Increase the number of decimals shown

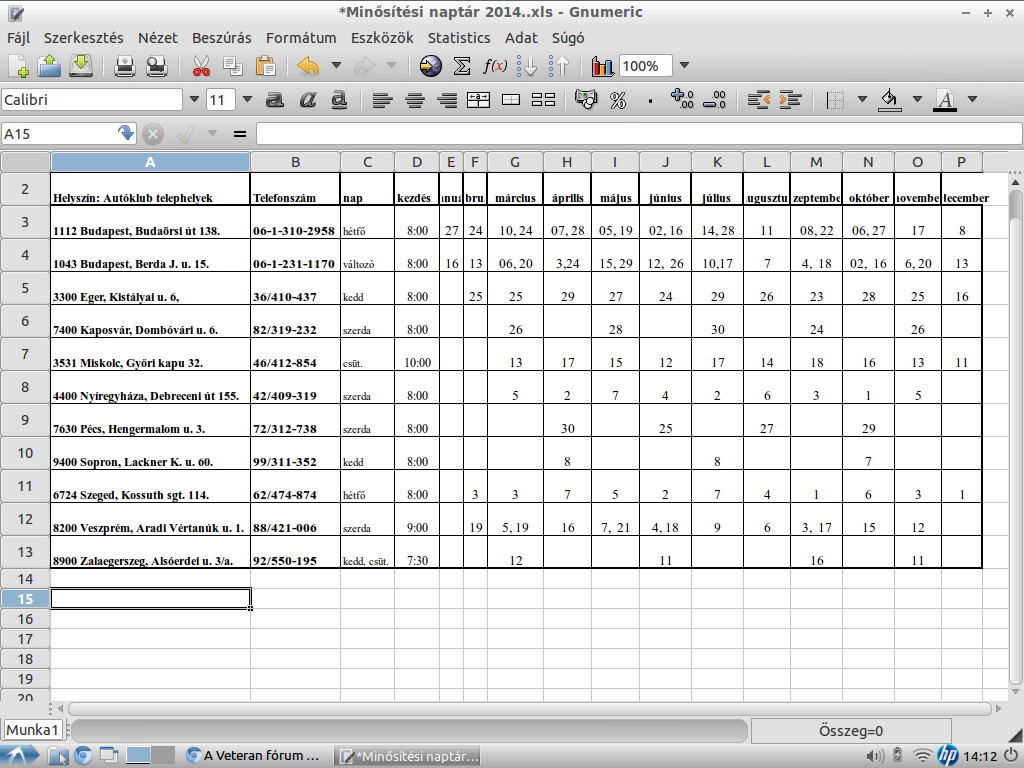point(682,100)
